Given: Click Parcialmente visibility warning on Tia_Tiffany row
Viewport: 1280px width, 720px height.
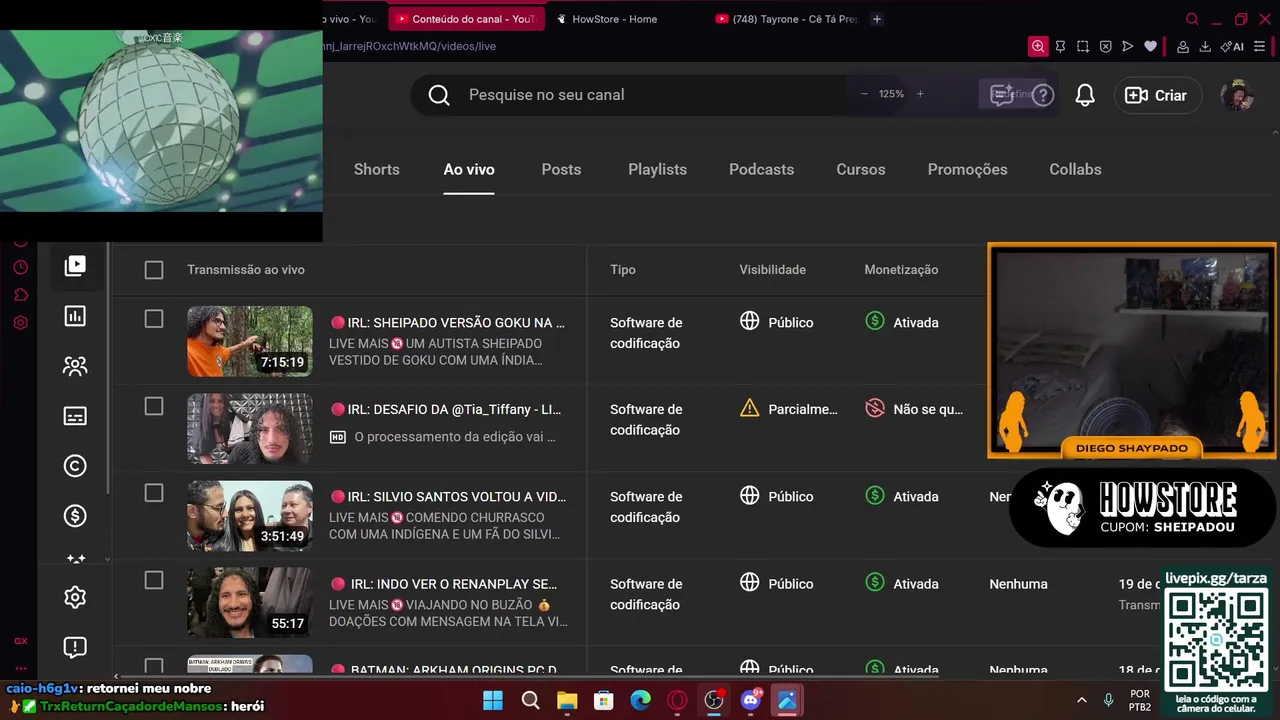Looking at the screenshot, I should coord(789,409).
